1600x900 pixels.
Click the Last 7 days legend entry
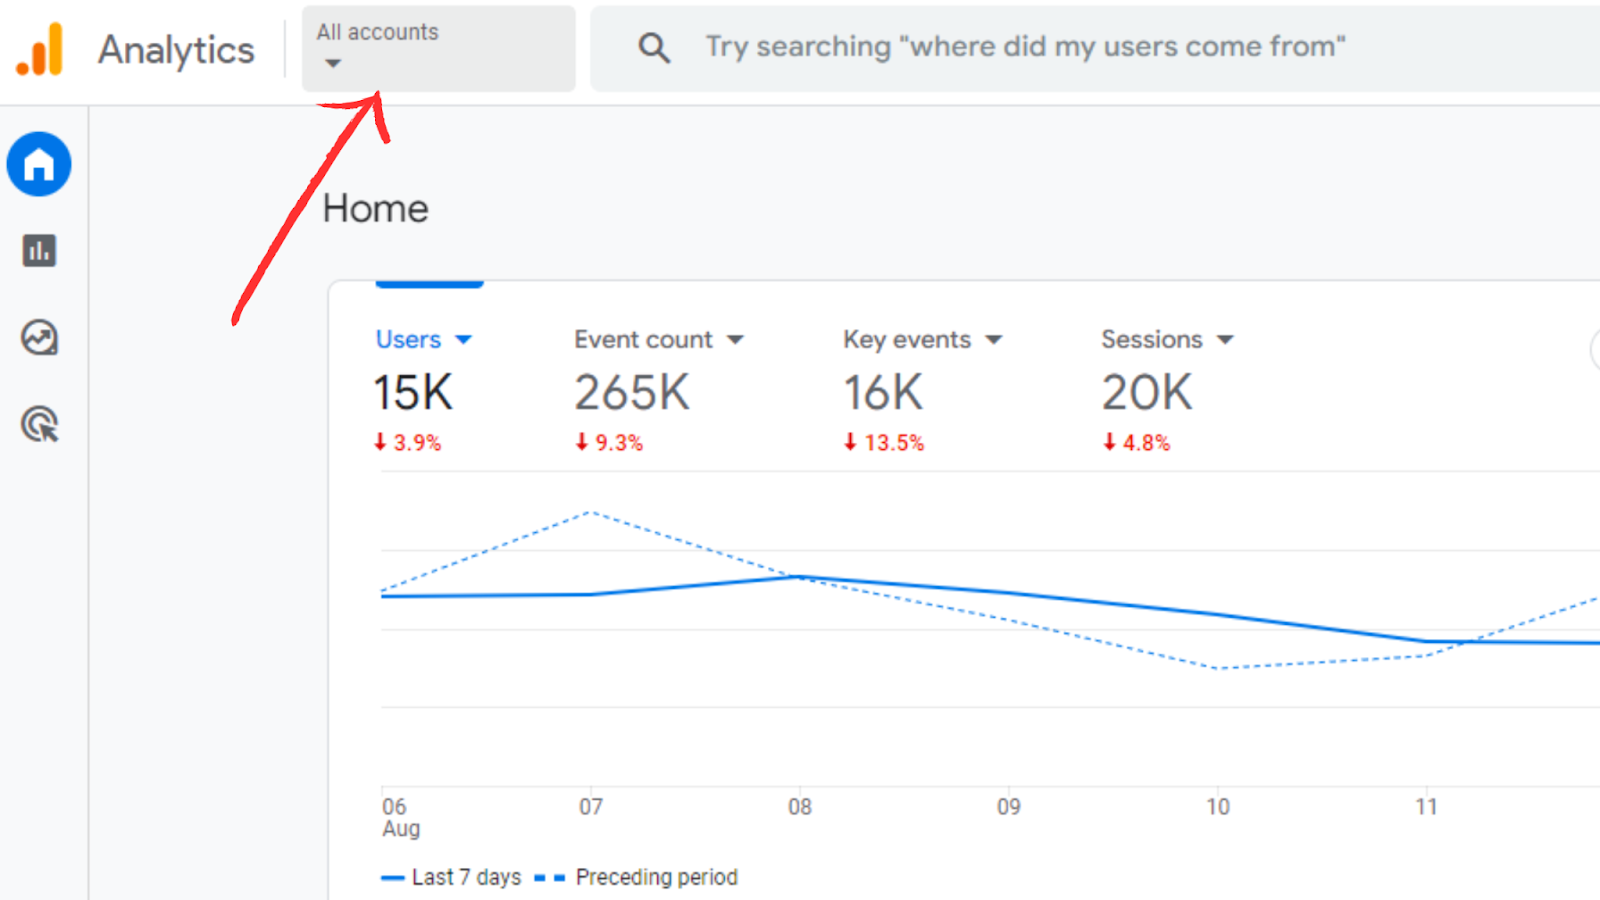click(x=452, y=877)
